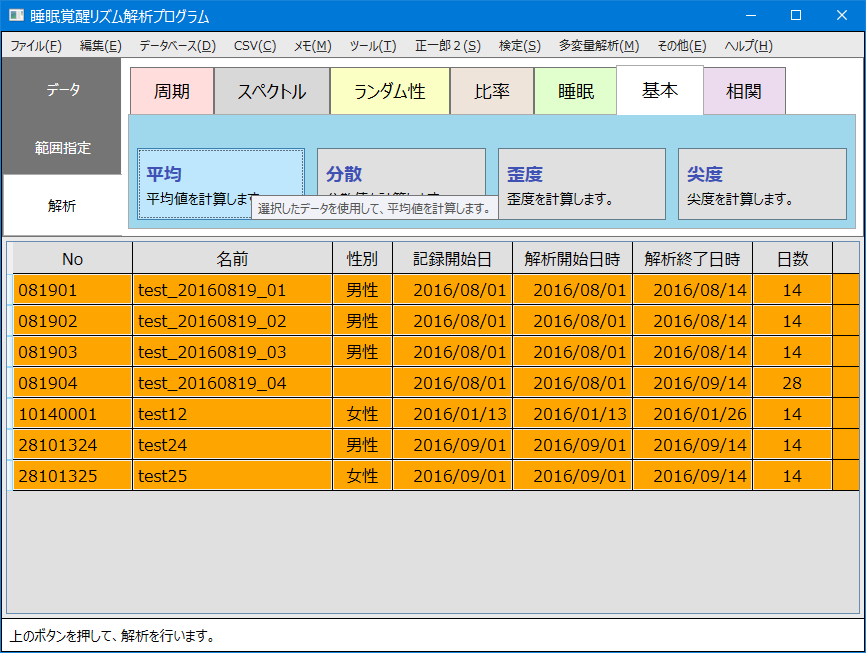The height and width of the screenshot is (653, 866).
Task: Click end date 2016/09/14 in test_20160819_04 row
Action: (692, 383)
